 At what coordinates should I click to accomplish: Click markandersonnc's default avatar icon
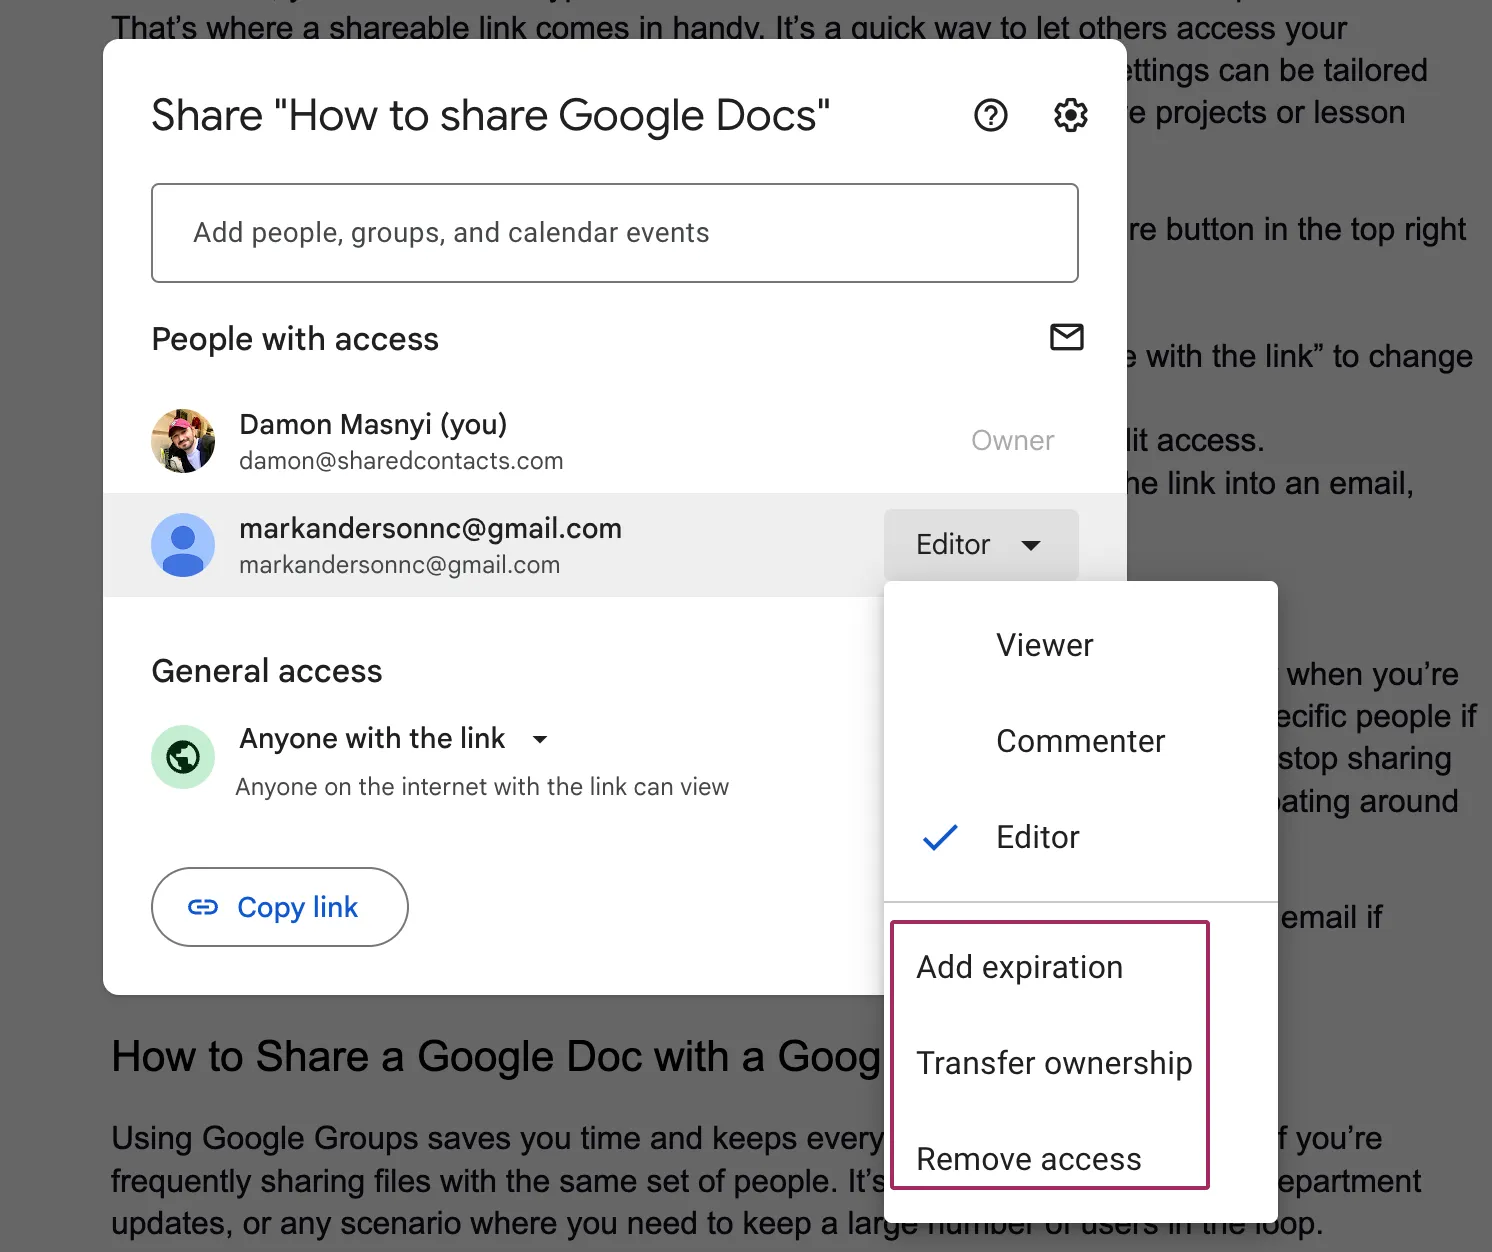tap(183, 545)
